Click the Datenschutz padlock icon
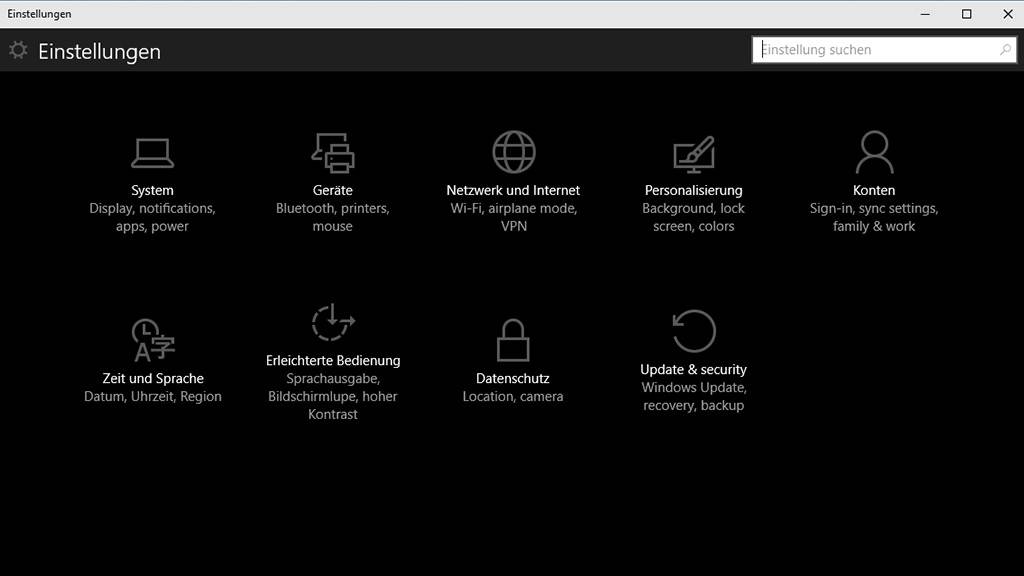This screenshot has width=1024, height=576. [x=513, y=340]
